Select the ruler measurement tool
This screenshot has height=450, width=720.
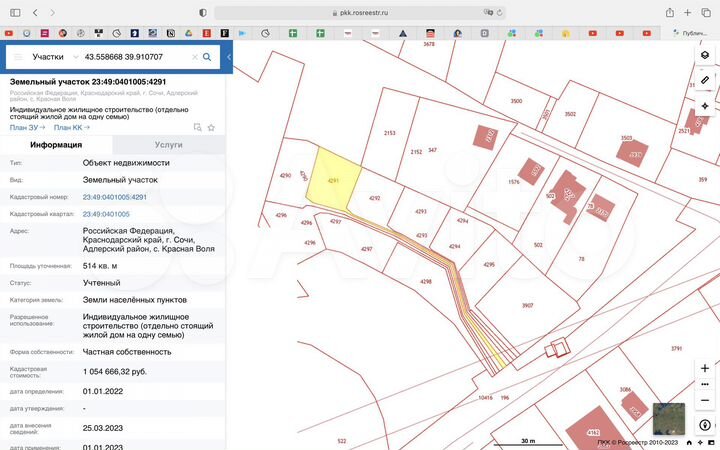(x=705, y=80)
